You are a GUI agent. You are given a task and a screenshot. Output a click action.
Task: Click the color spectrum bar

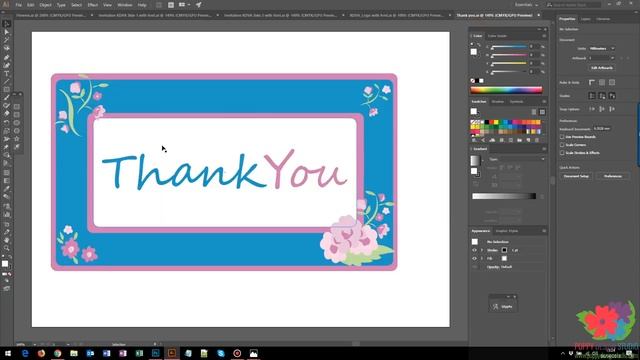click(x=506, y=90)
